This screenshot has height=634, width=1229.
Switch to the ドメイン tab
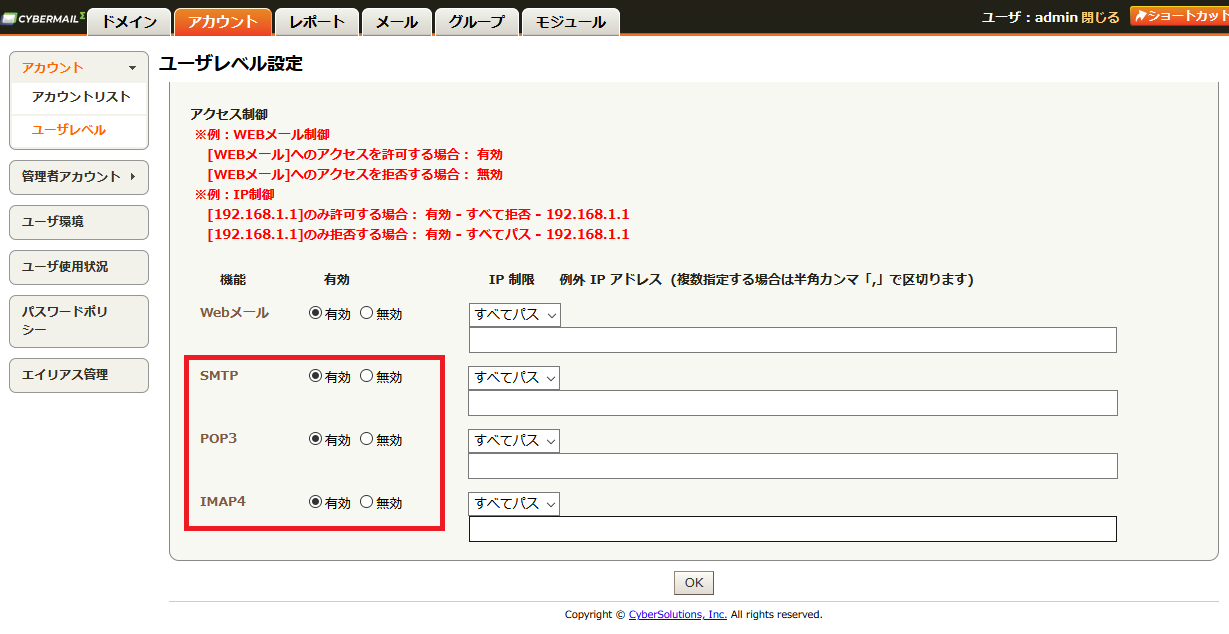[x=129, y=21]
